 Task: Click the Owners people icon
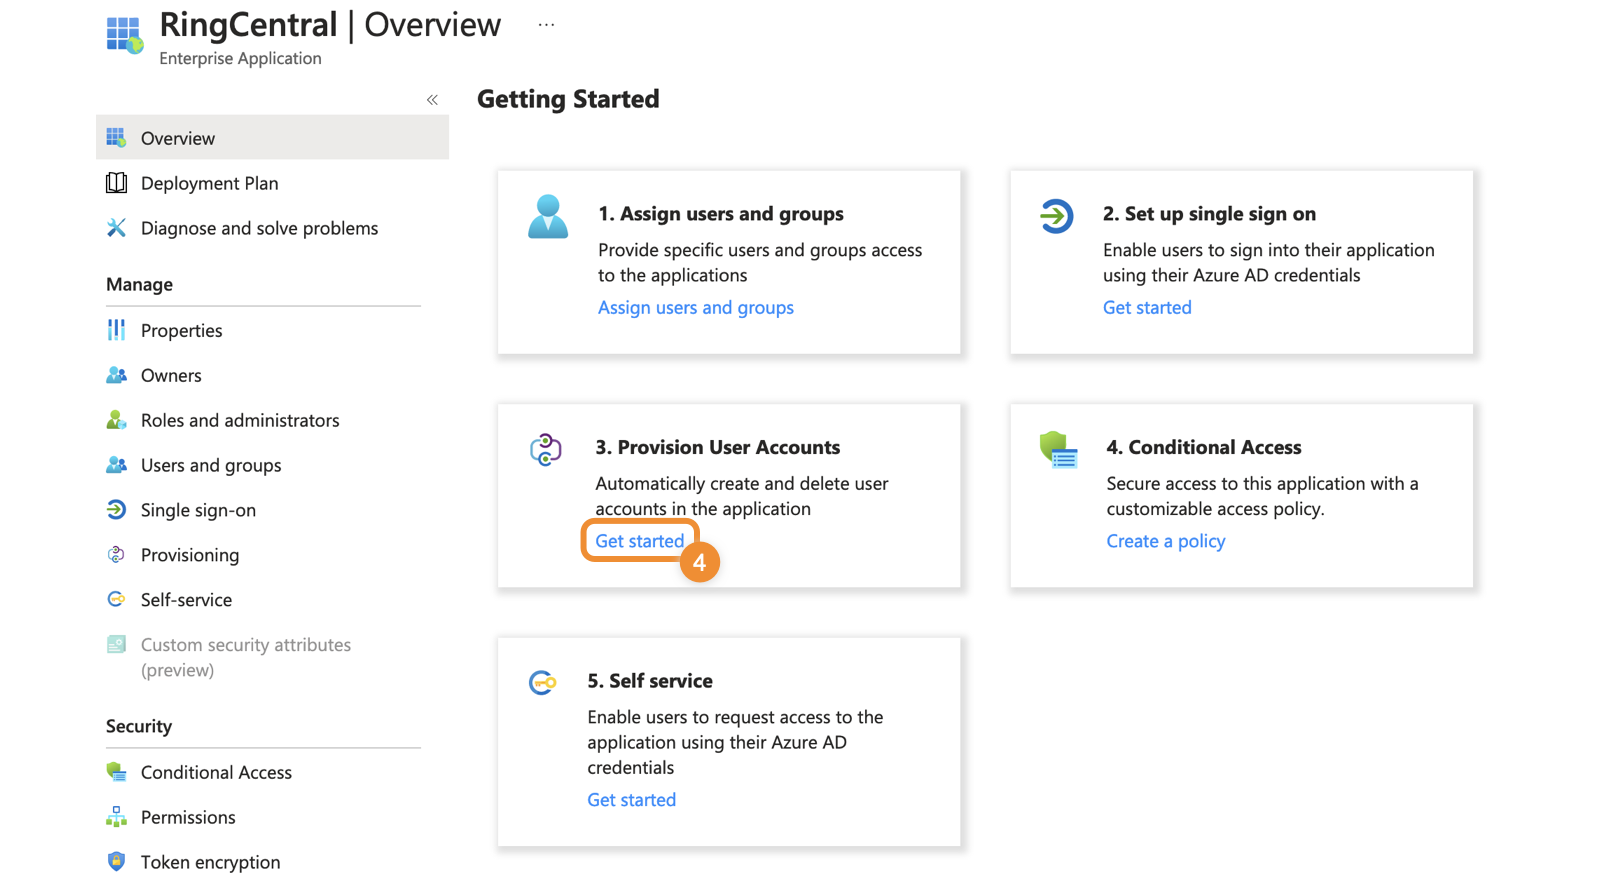(116, 375)
